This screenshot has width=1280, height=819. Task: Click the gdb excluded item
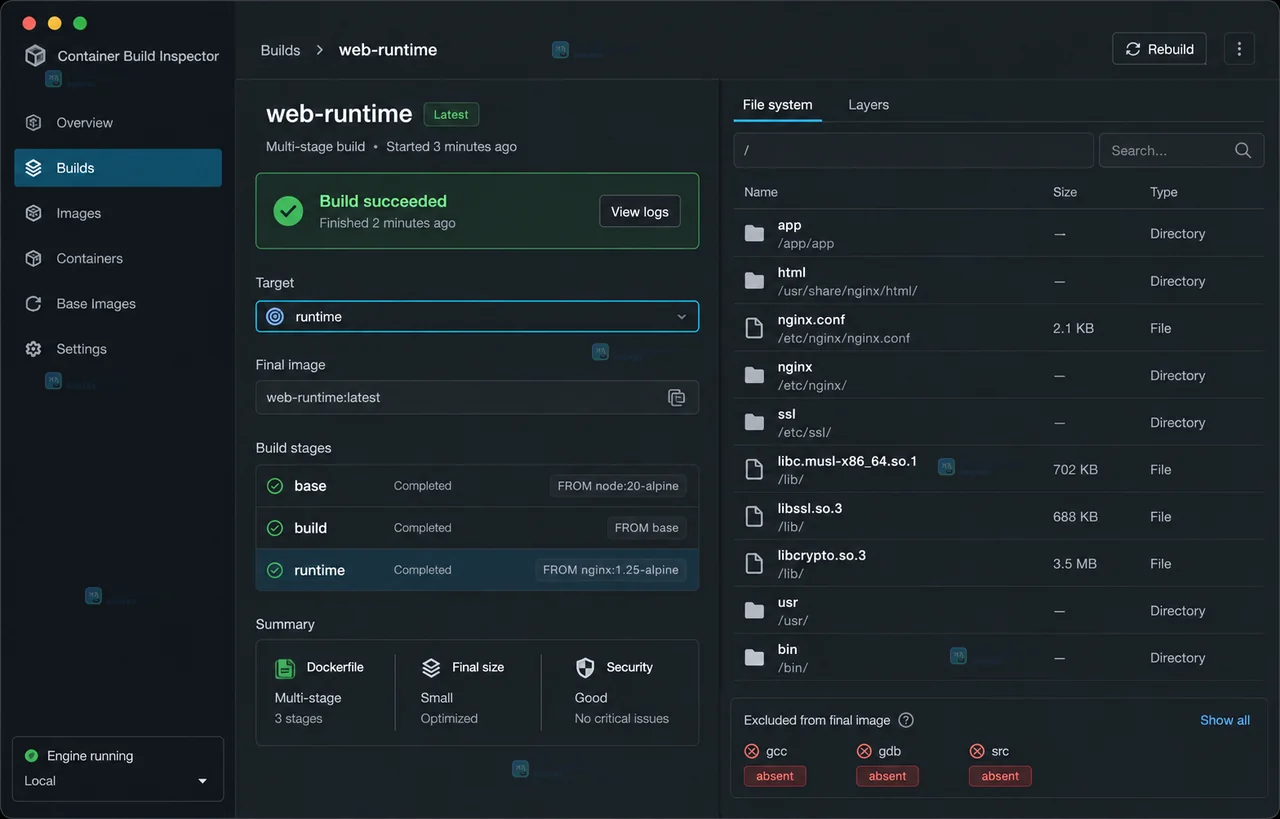coord(880,751)
